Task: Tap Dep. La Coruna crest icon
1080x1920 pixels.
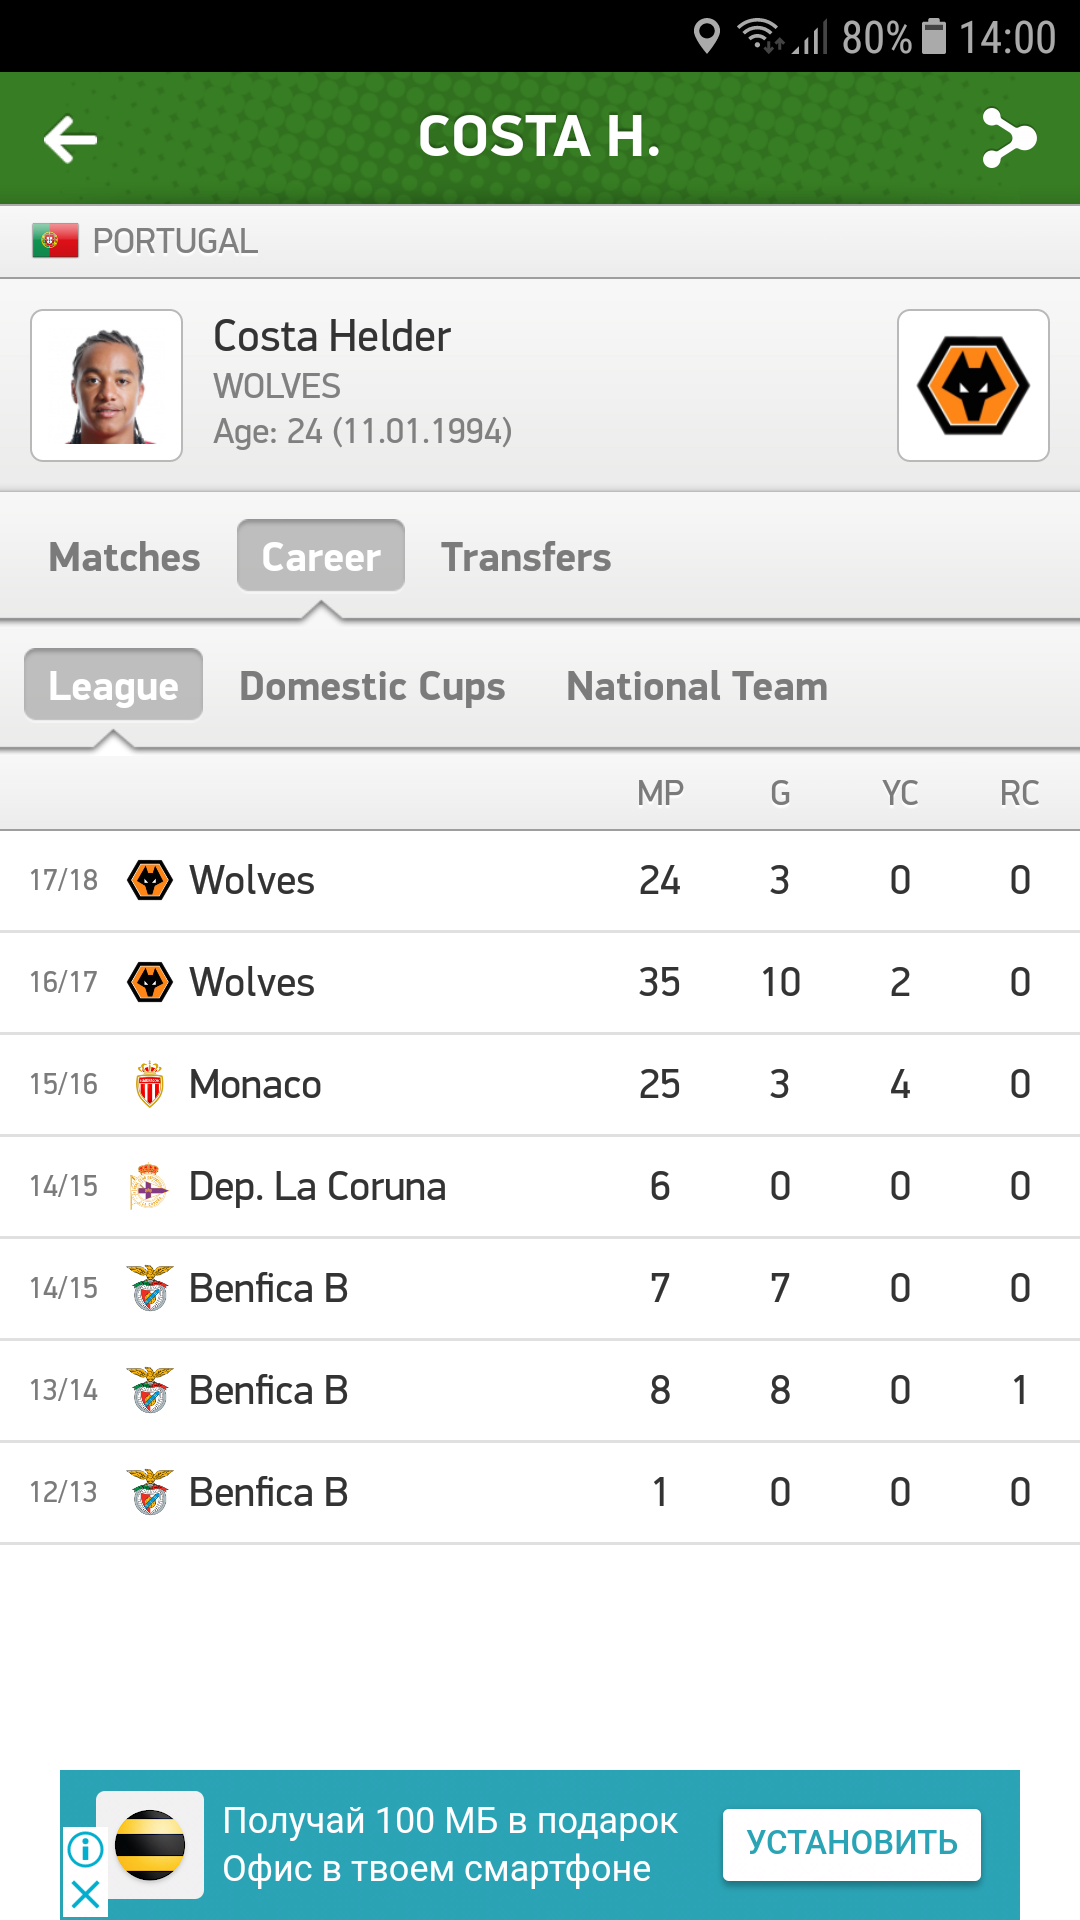Action: coord(150,1186)
